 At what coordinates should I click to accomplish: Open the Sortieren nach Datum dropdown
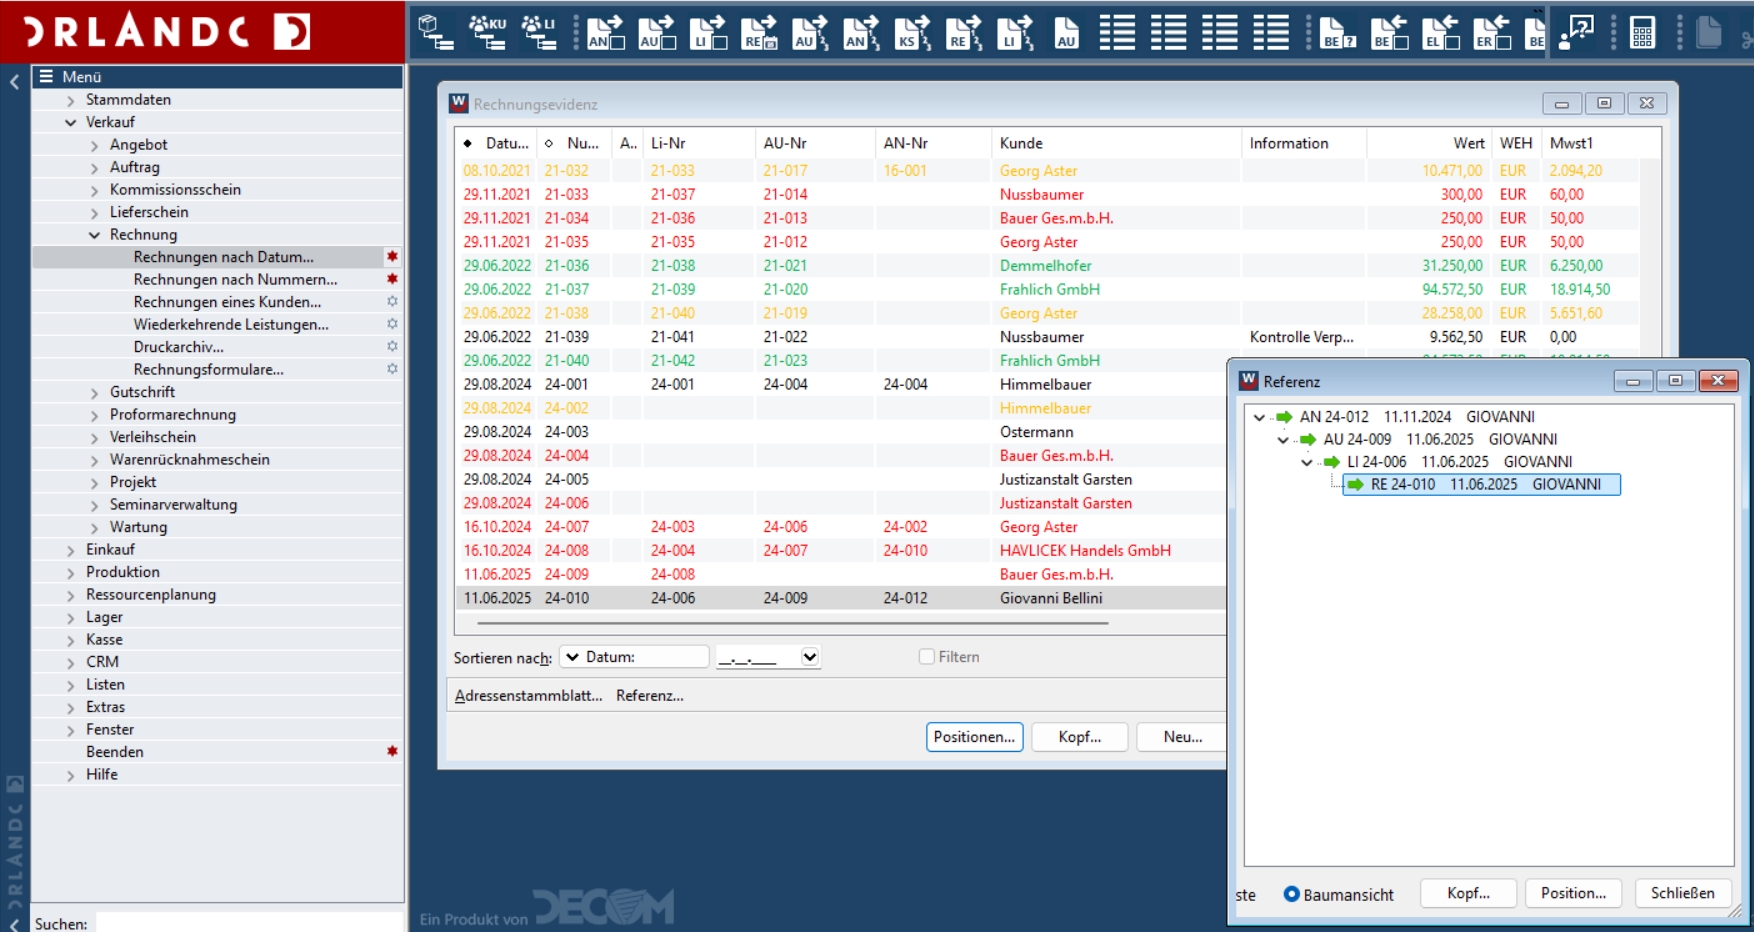click(634, 657)
